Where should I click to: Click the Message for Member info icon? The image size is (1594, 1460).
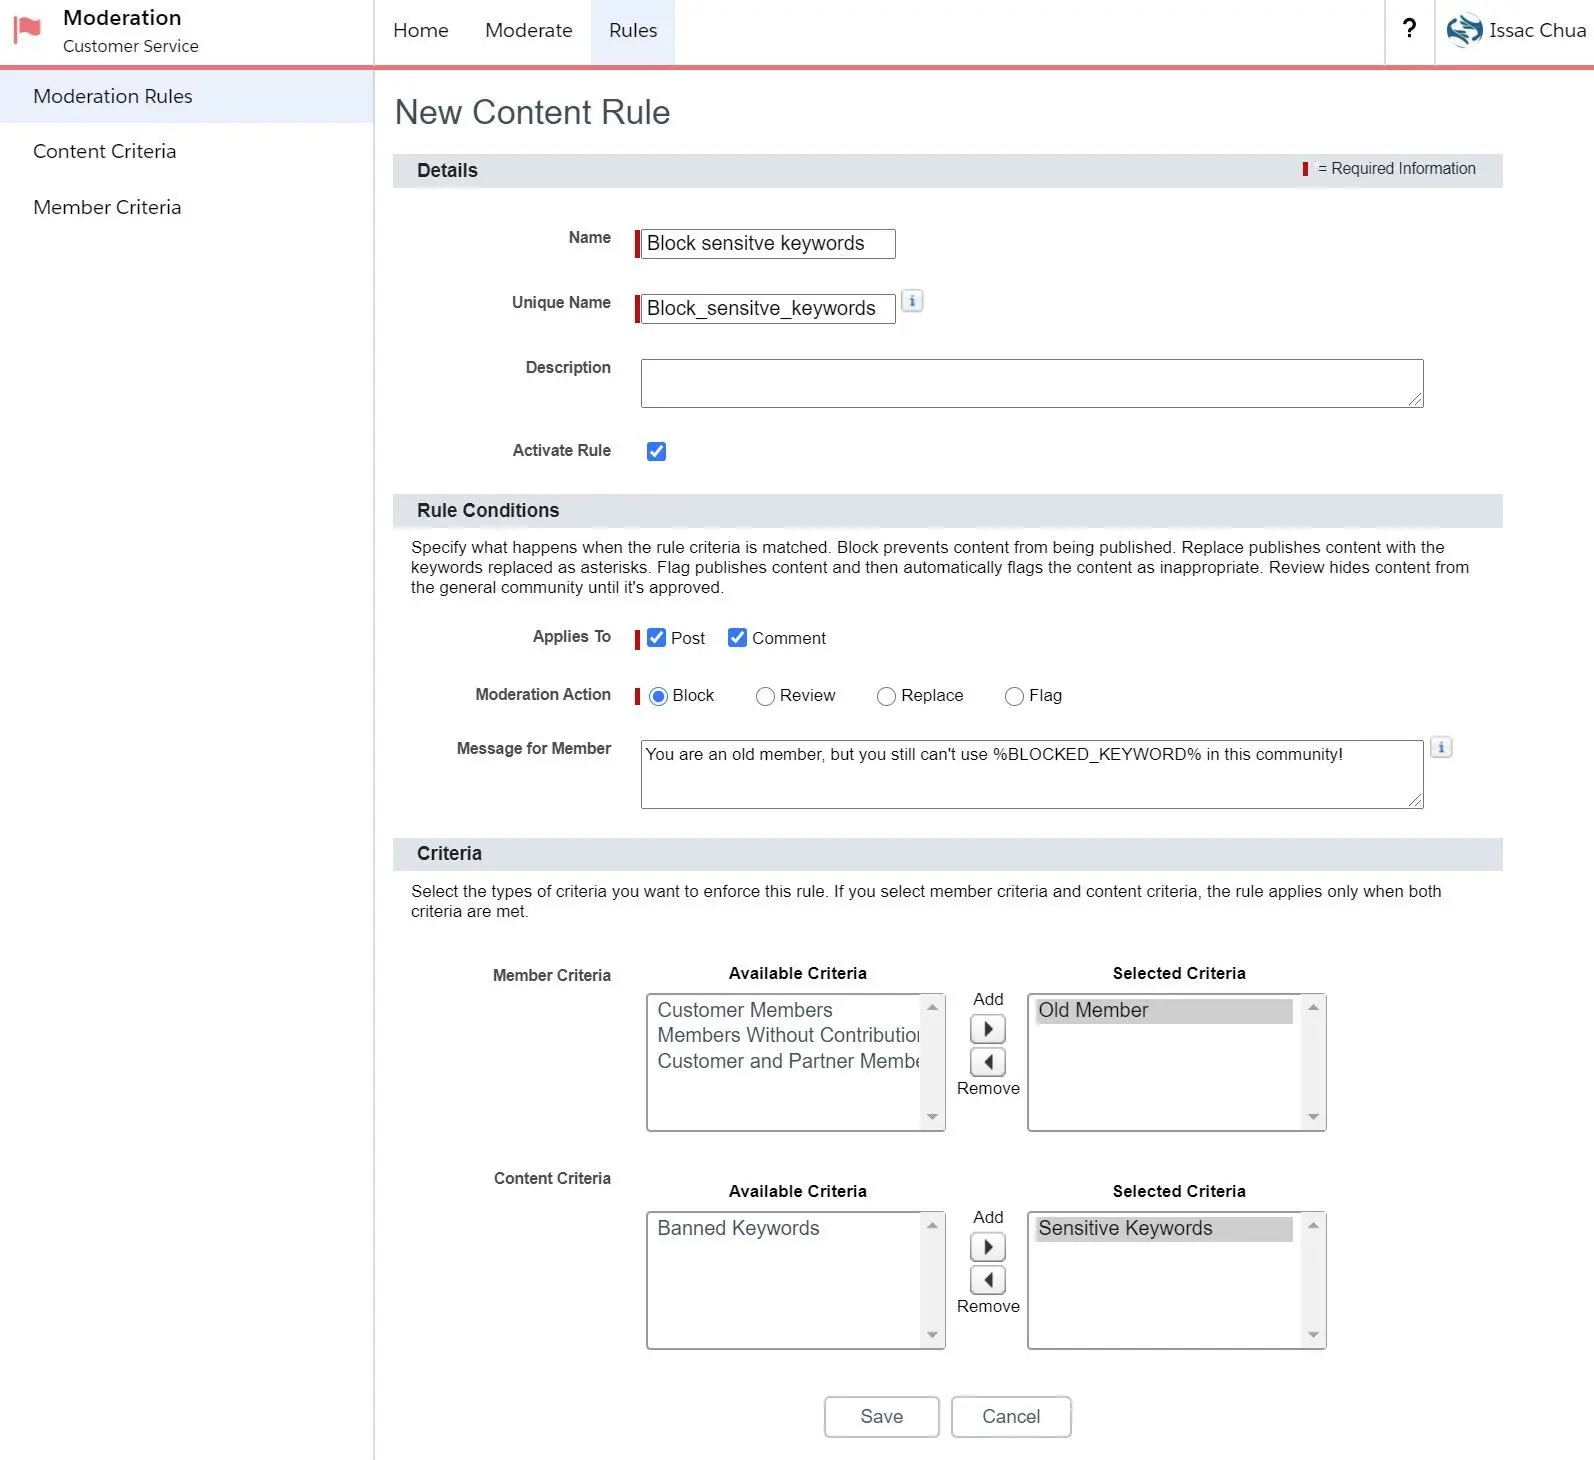(x=1441, y=747)
